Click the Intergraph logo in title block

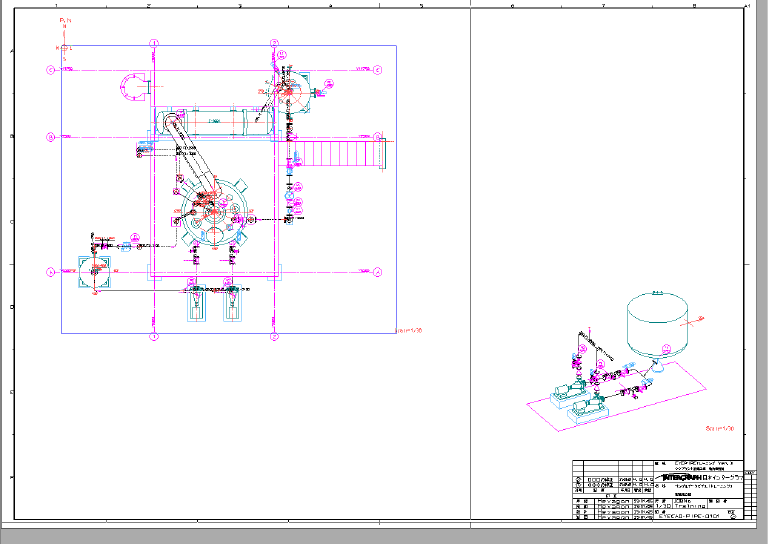[680, 477]
